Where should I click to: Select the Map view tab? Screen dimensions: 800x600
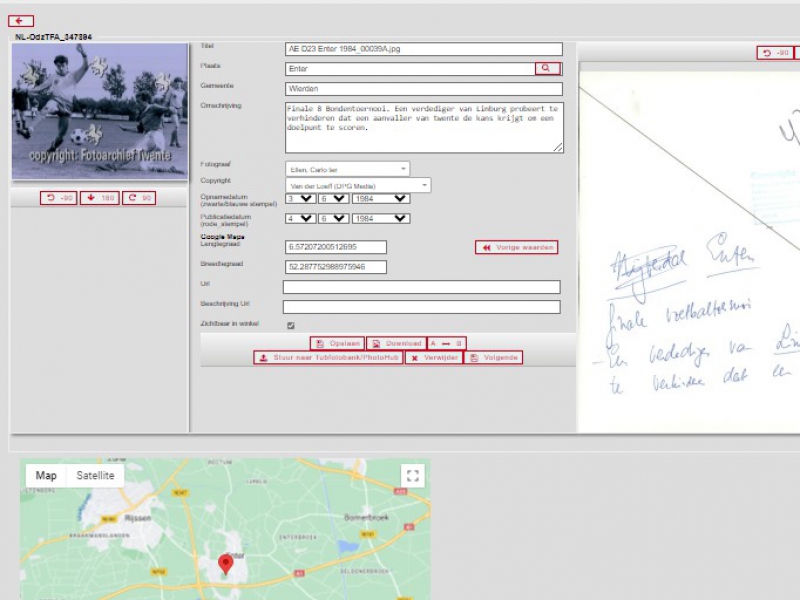[x=46, y=476]
